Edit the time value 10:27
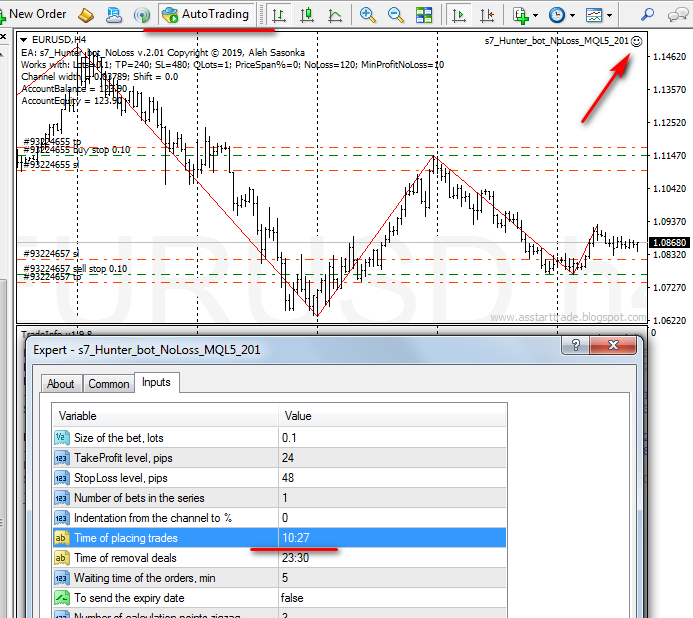This screenshot has width=693, height=618. [392, 538]
